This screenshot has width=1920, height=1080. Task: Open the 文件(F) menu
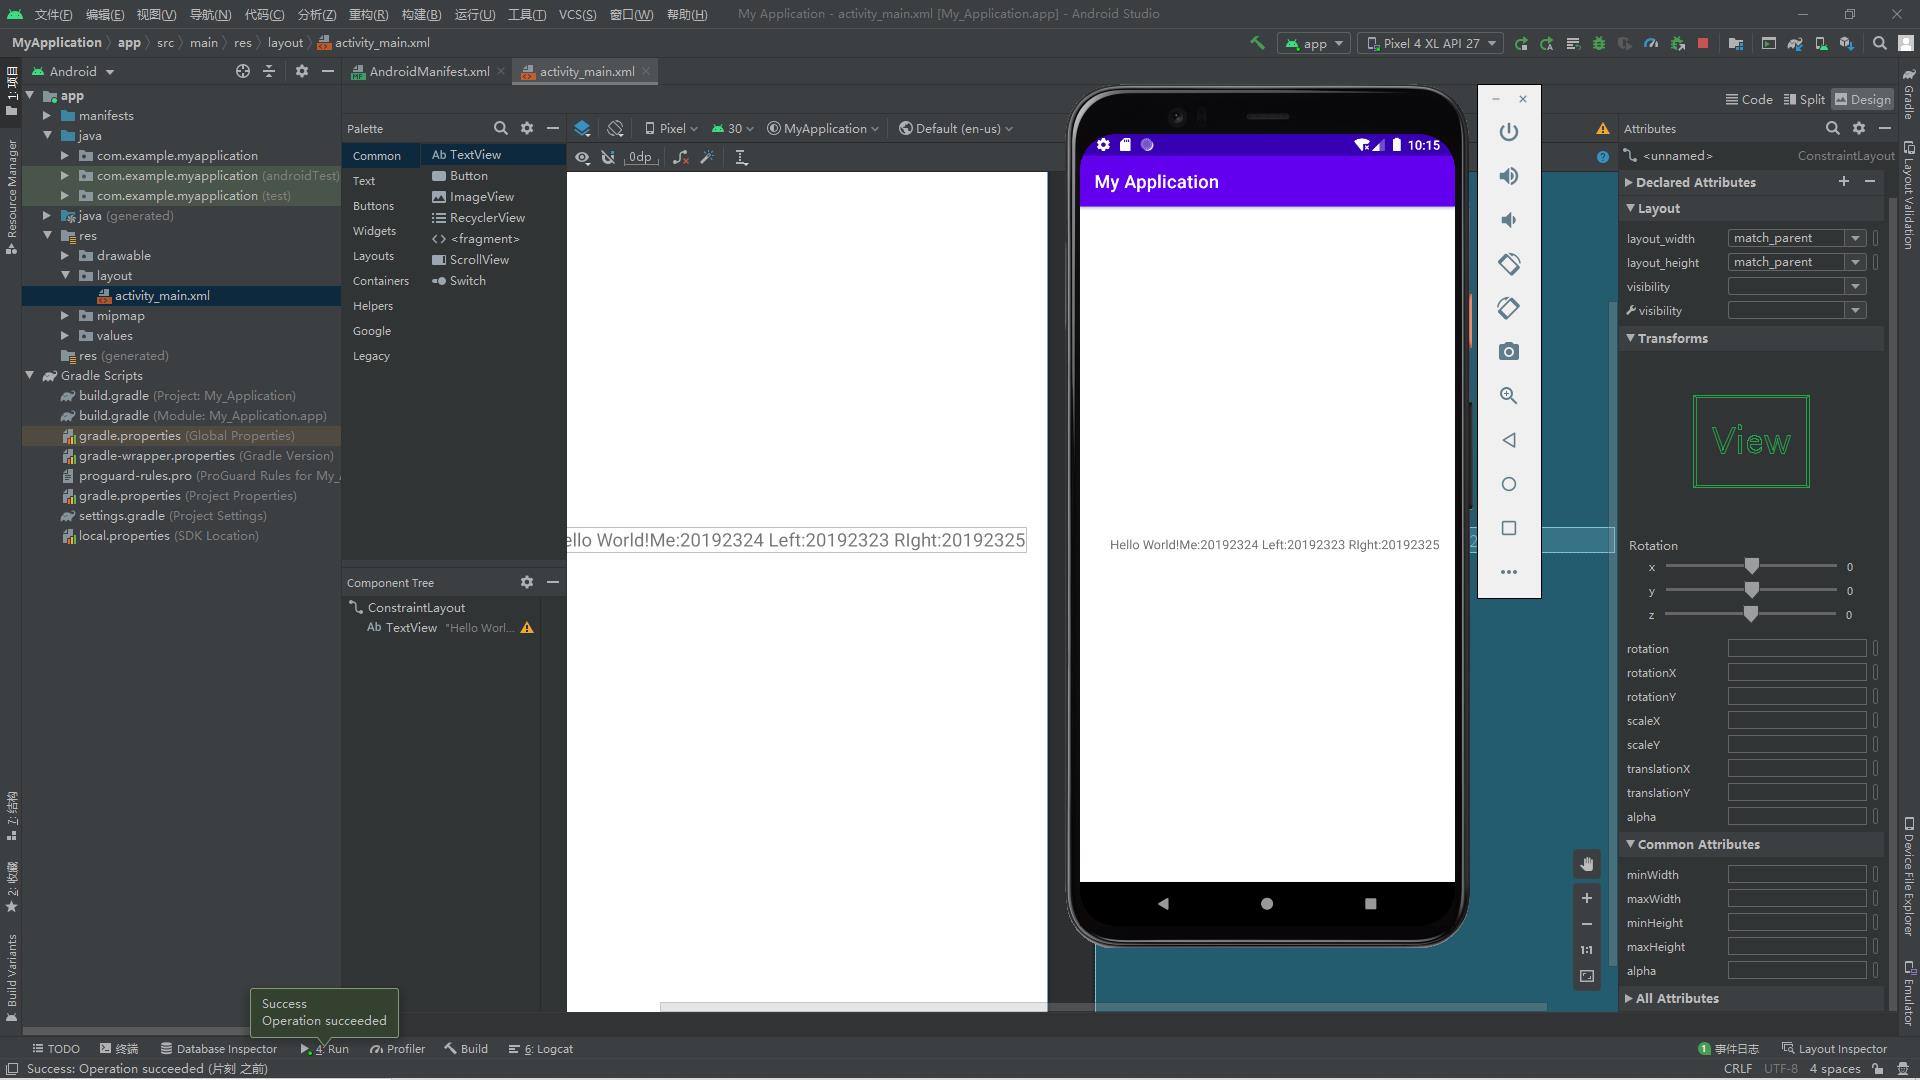point(53,14)
